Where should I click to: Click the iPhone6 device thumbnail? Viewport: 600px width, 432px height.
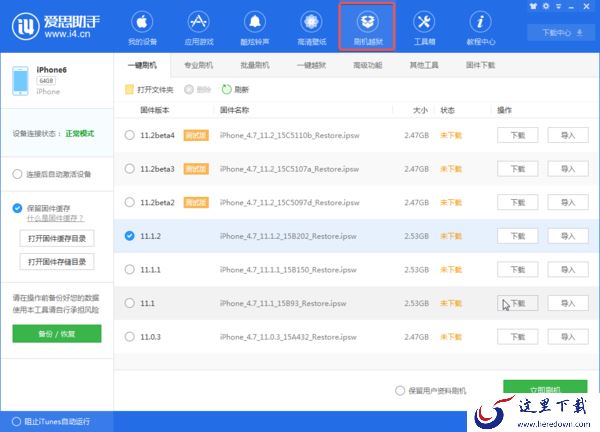[x=20, y=81]
